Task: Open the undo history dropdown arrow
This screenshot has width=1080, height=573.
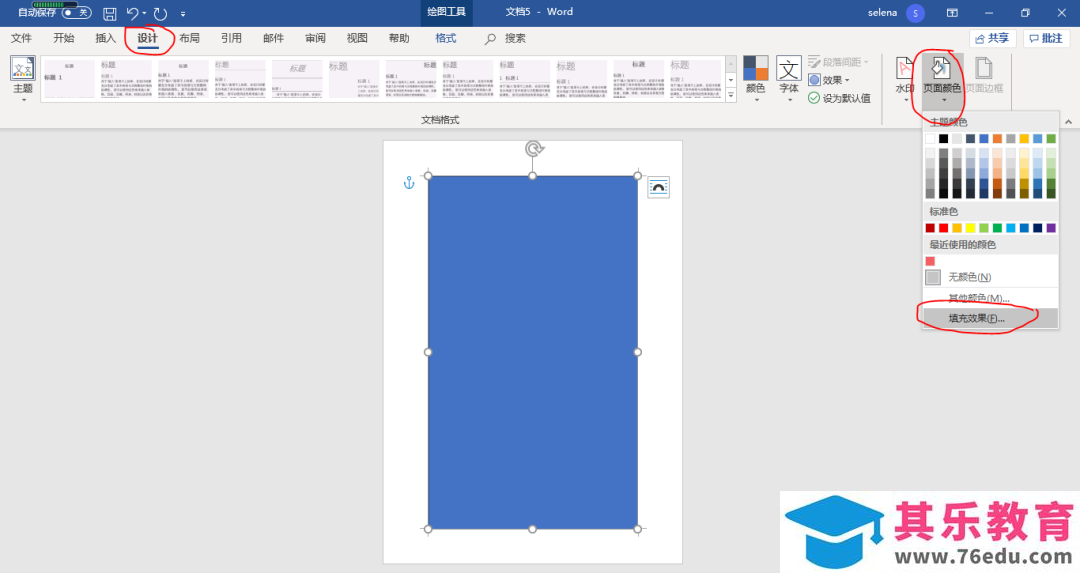Action: pyautogui.click(x=144, y=13)
